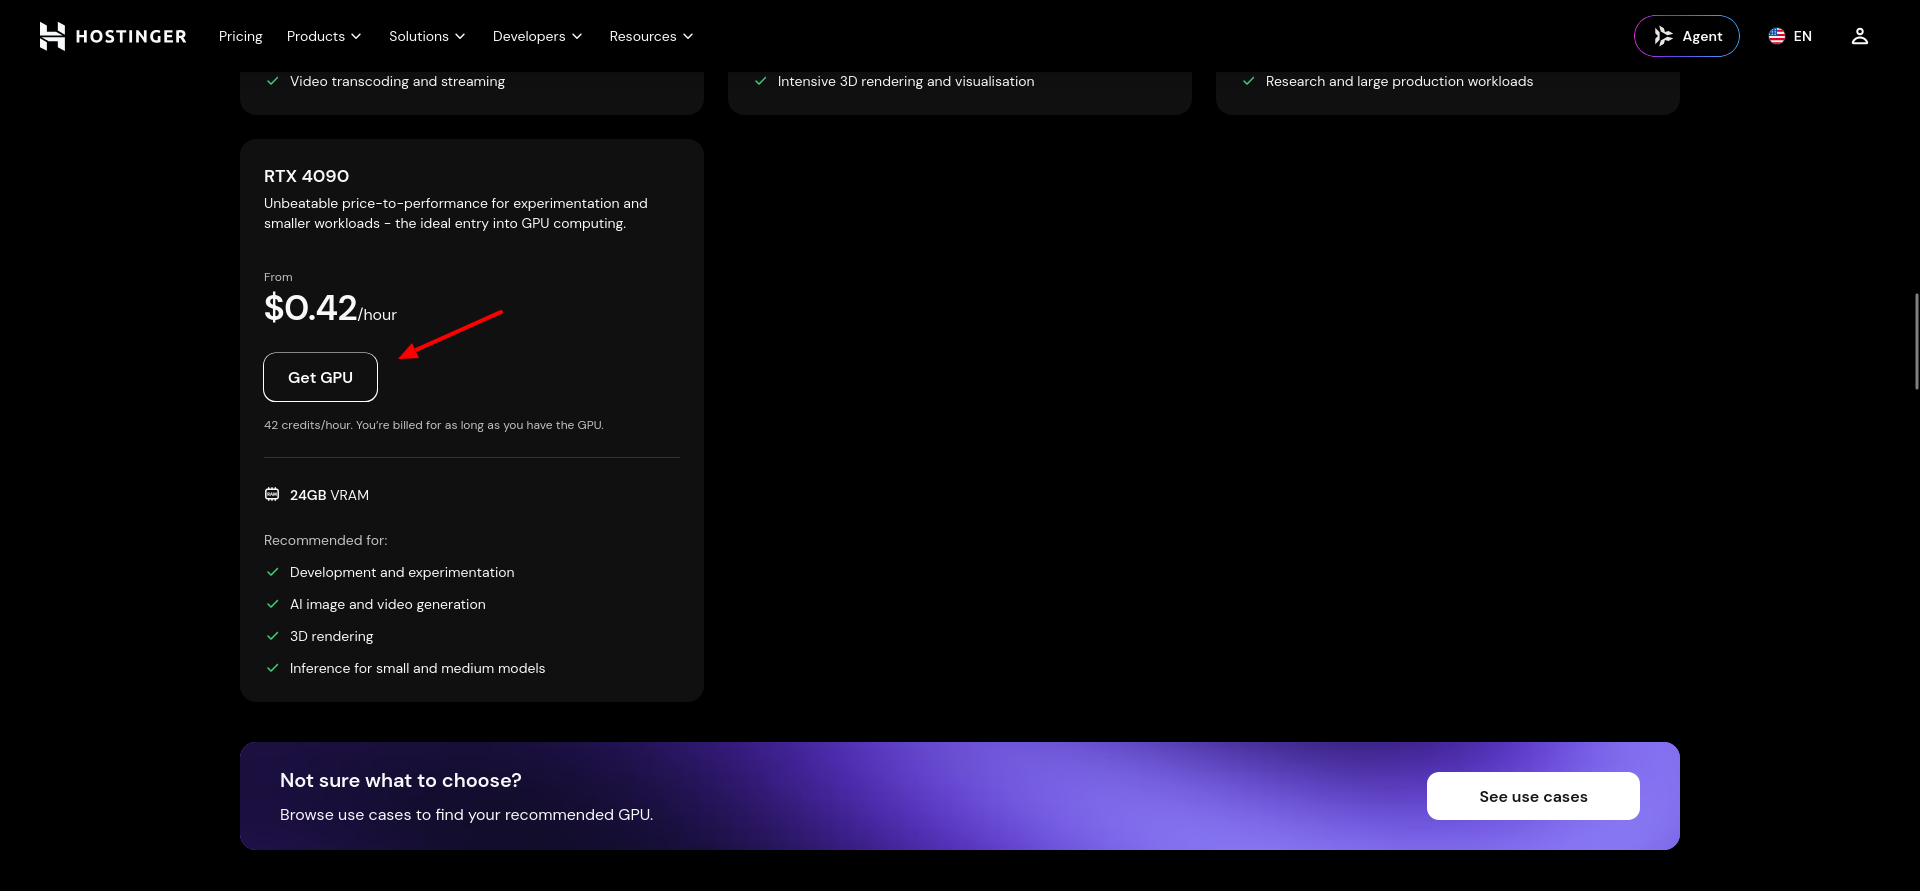This screenshot has height=891, width=1920.
Task: Click the See use cases button
Action: tap(1533, 796)
